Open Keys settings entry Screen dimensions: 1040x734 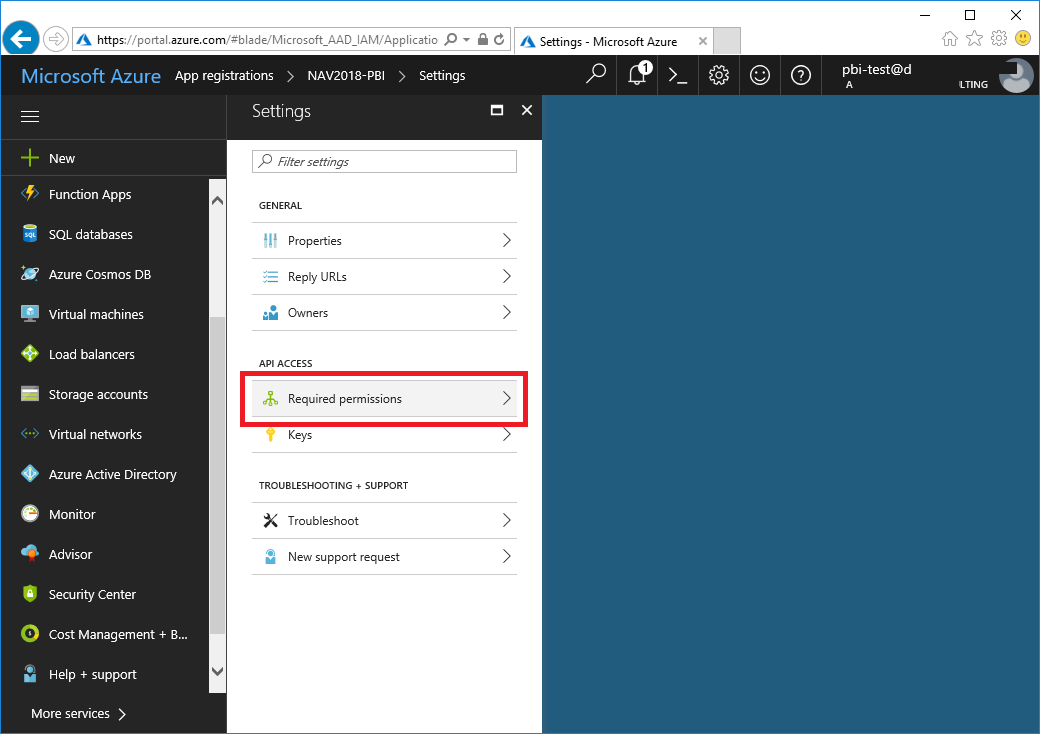(x=384, y=434)
